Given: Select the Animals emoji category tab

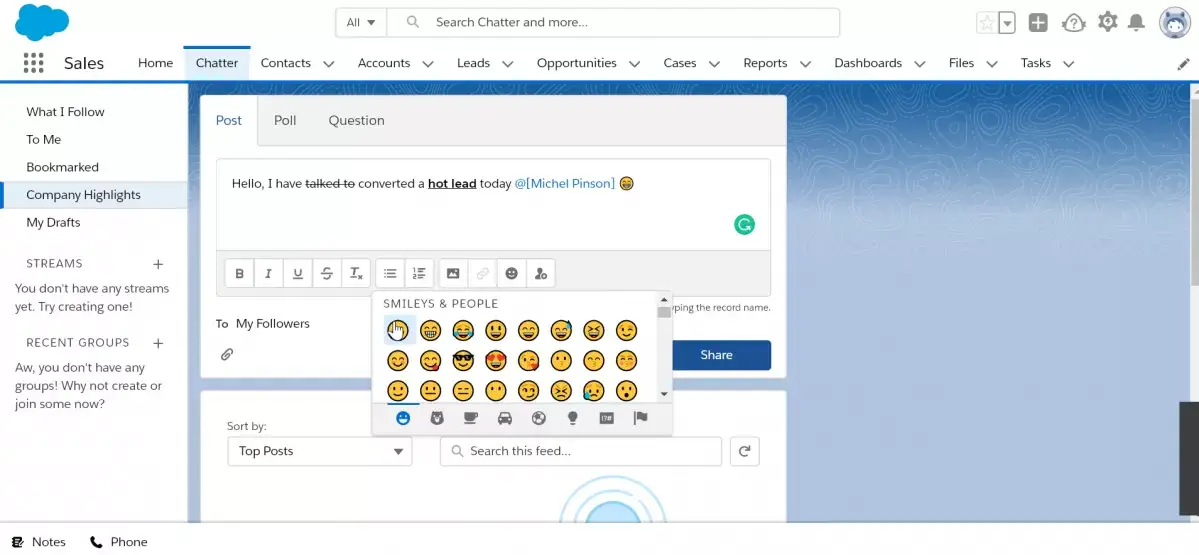Looking at the screenshot, I should (x=437, y=418).
